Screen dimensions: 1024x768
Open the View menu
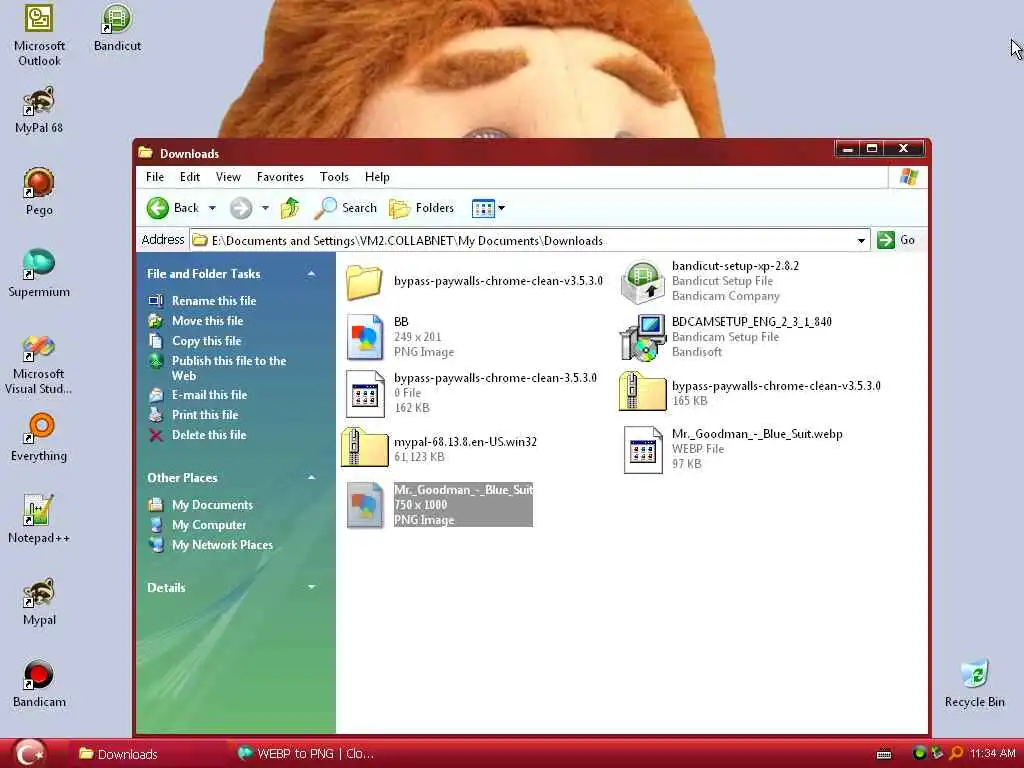coord(229,177)
